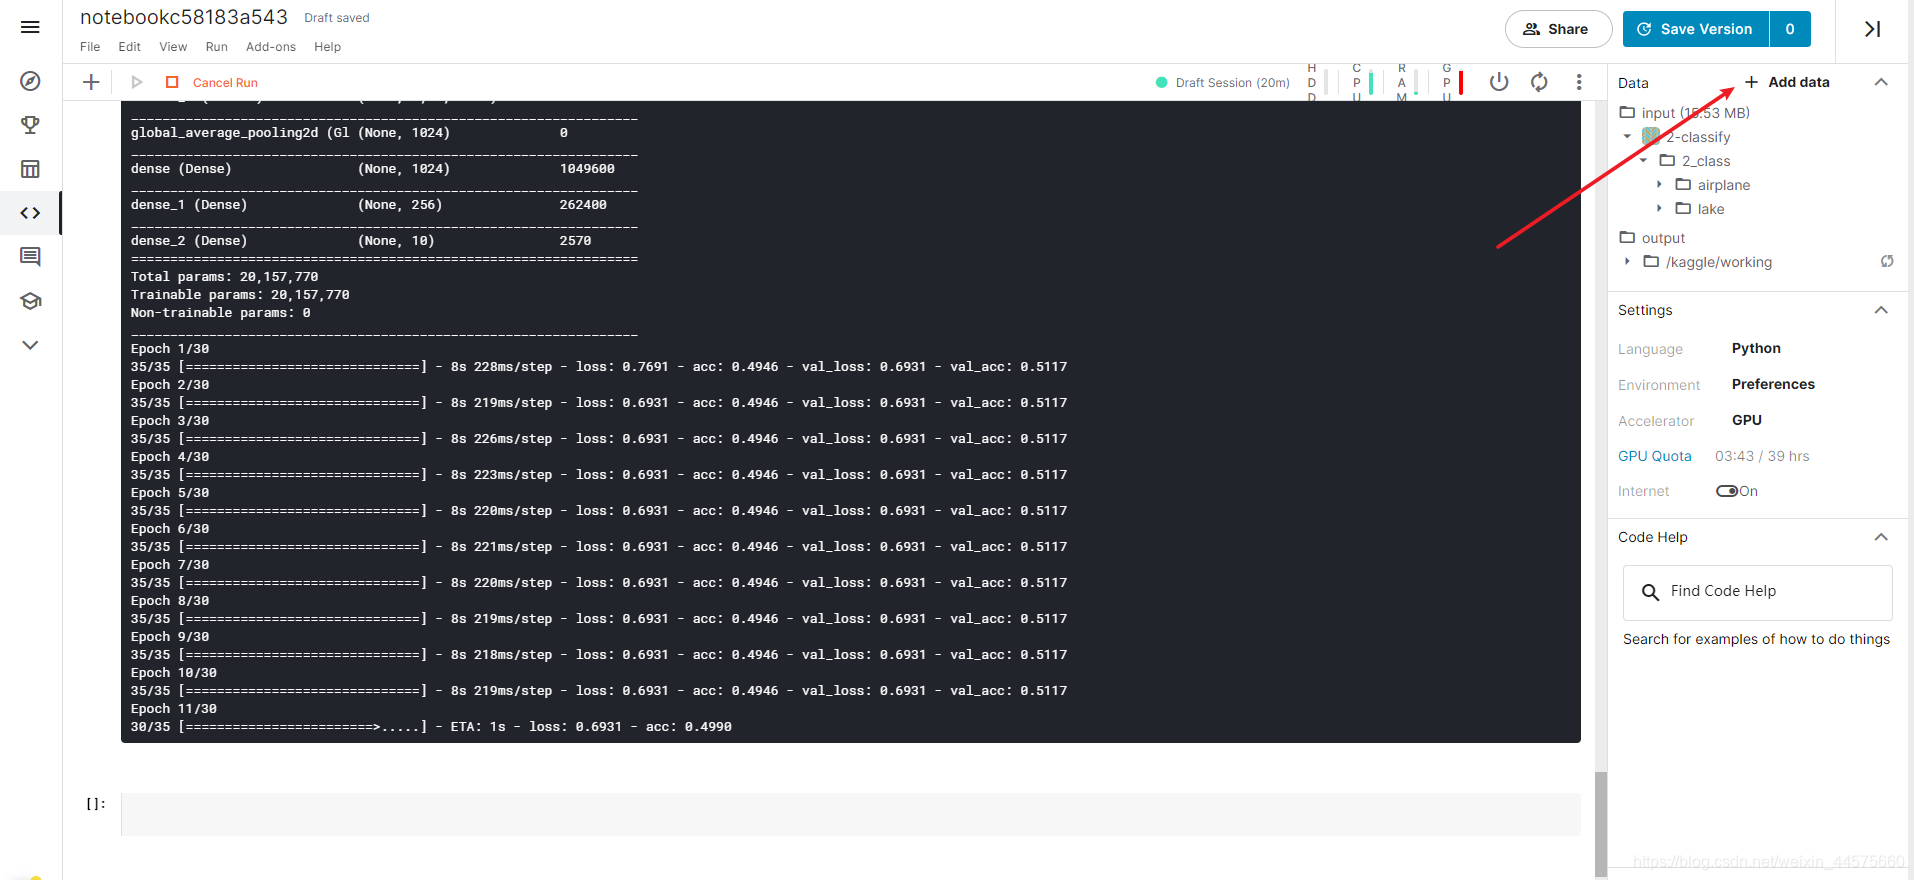Open the View menu
The image size is (1914, 880).
[x=173, y=47]
